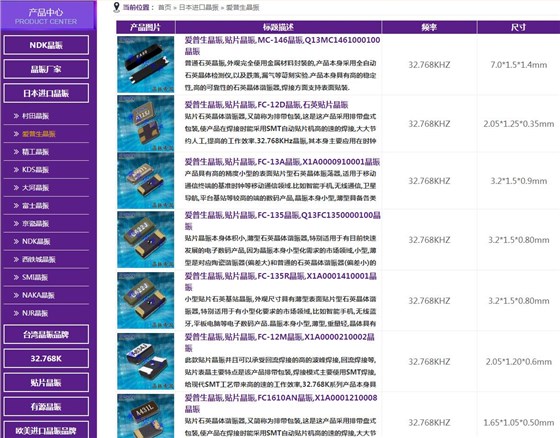Click the location pin icon in breadcrumb
560x438 pixels.
(116, 7)
